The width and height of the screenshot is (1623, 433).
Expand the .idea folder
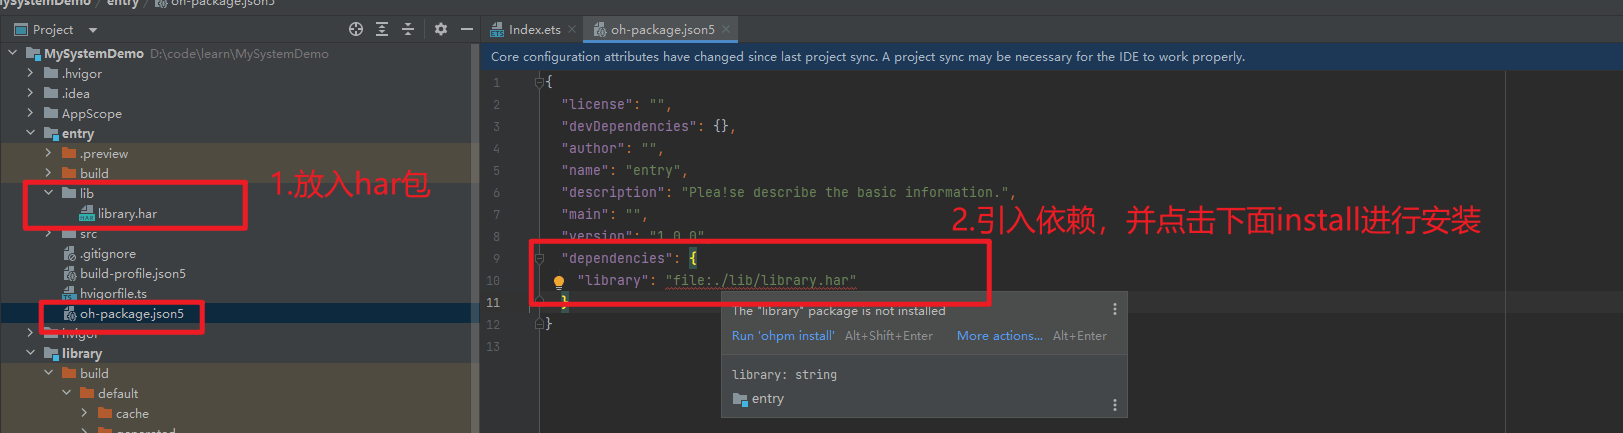click(30, 93)
